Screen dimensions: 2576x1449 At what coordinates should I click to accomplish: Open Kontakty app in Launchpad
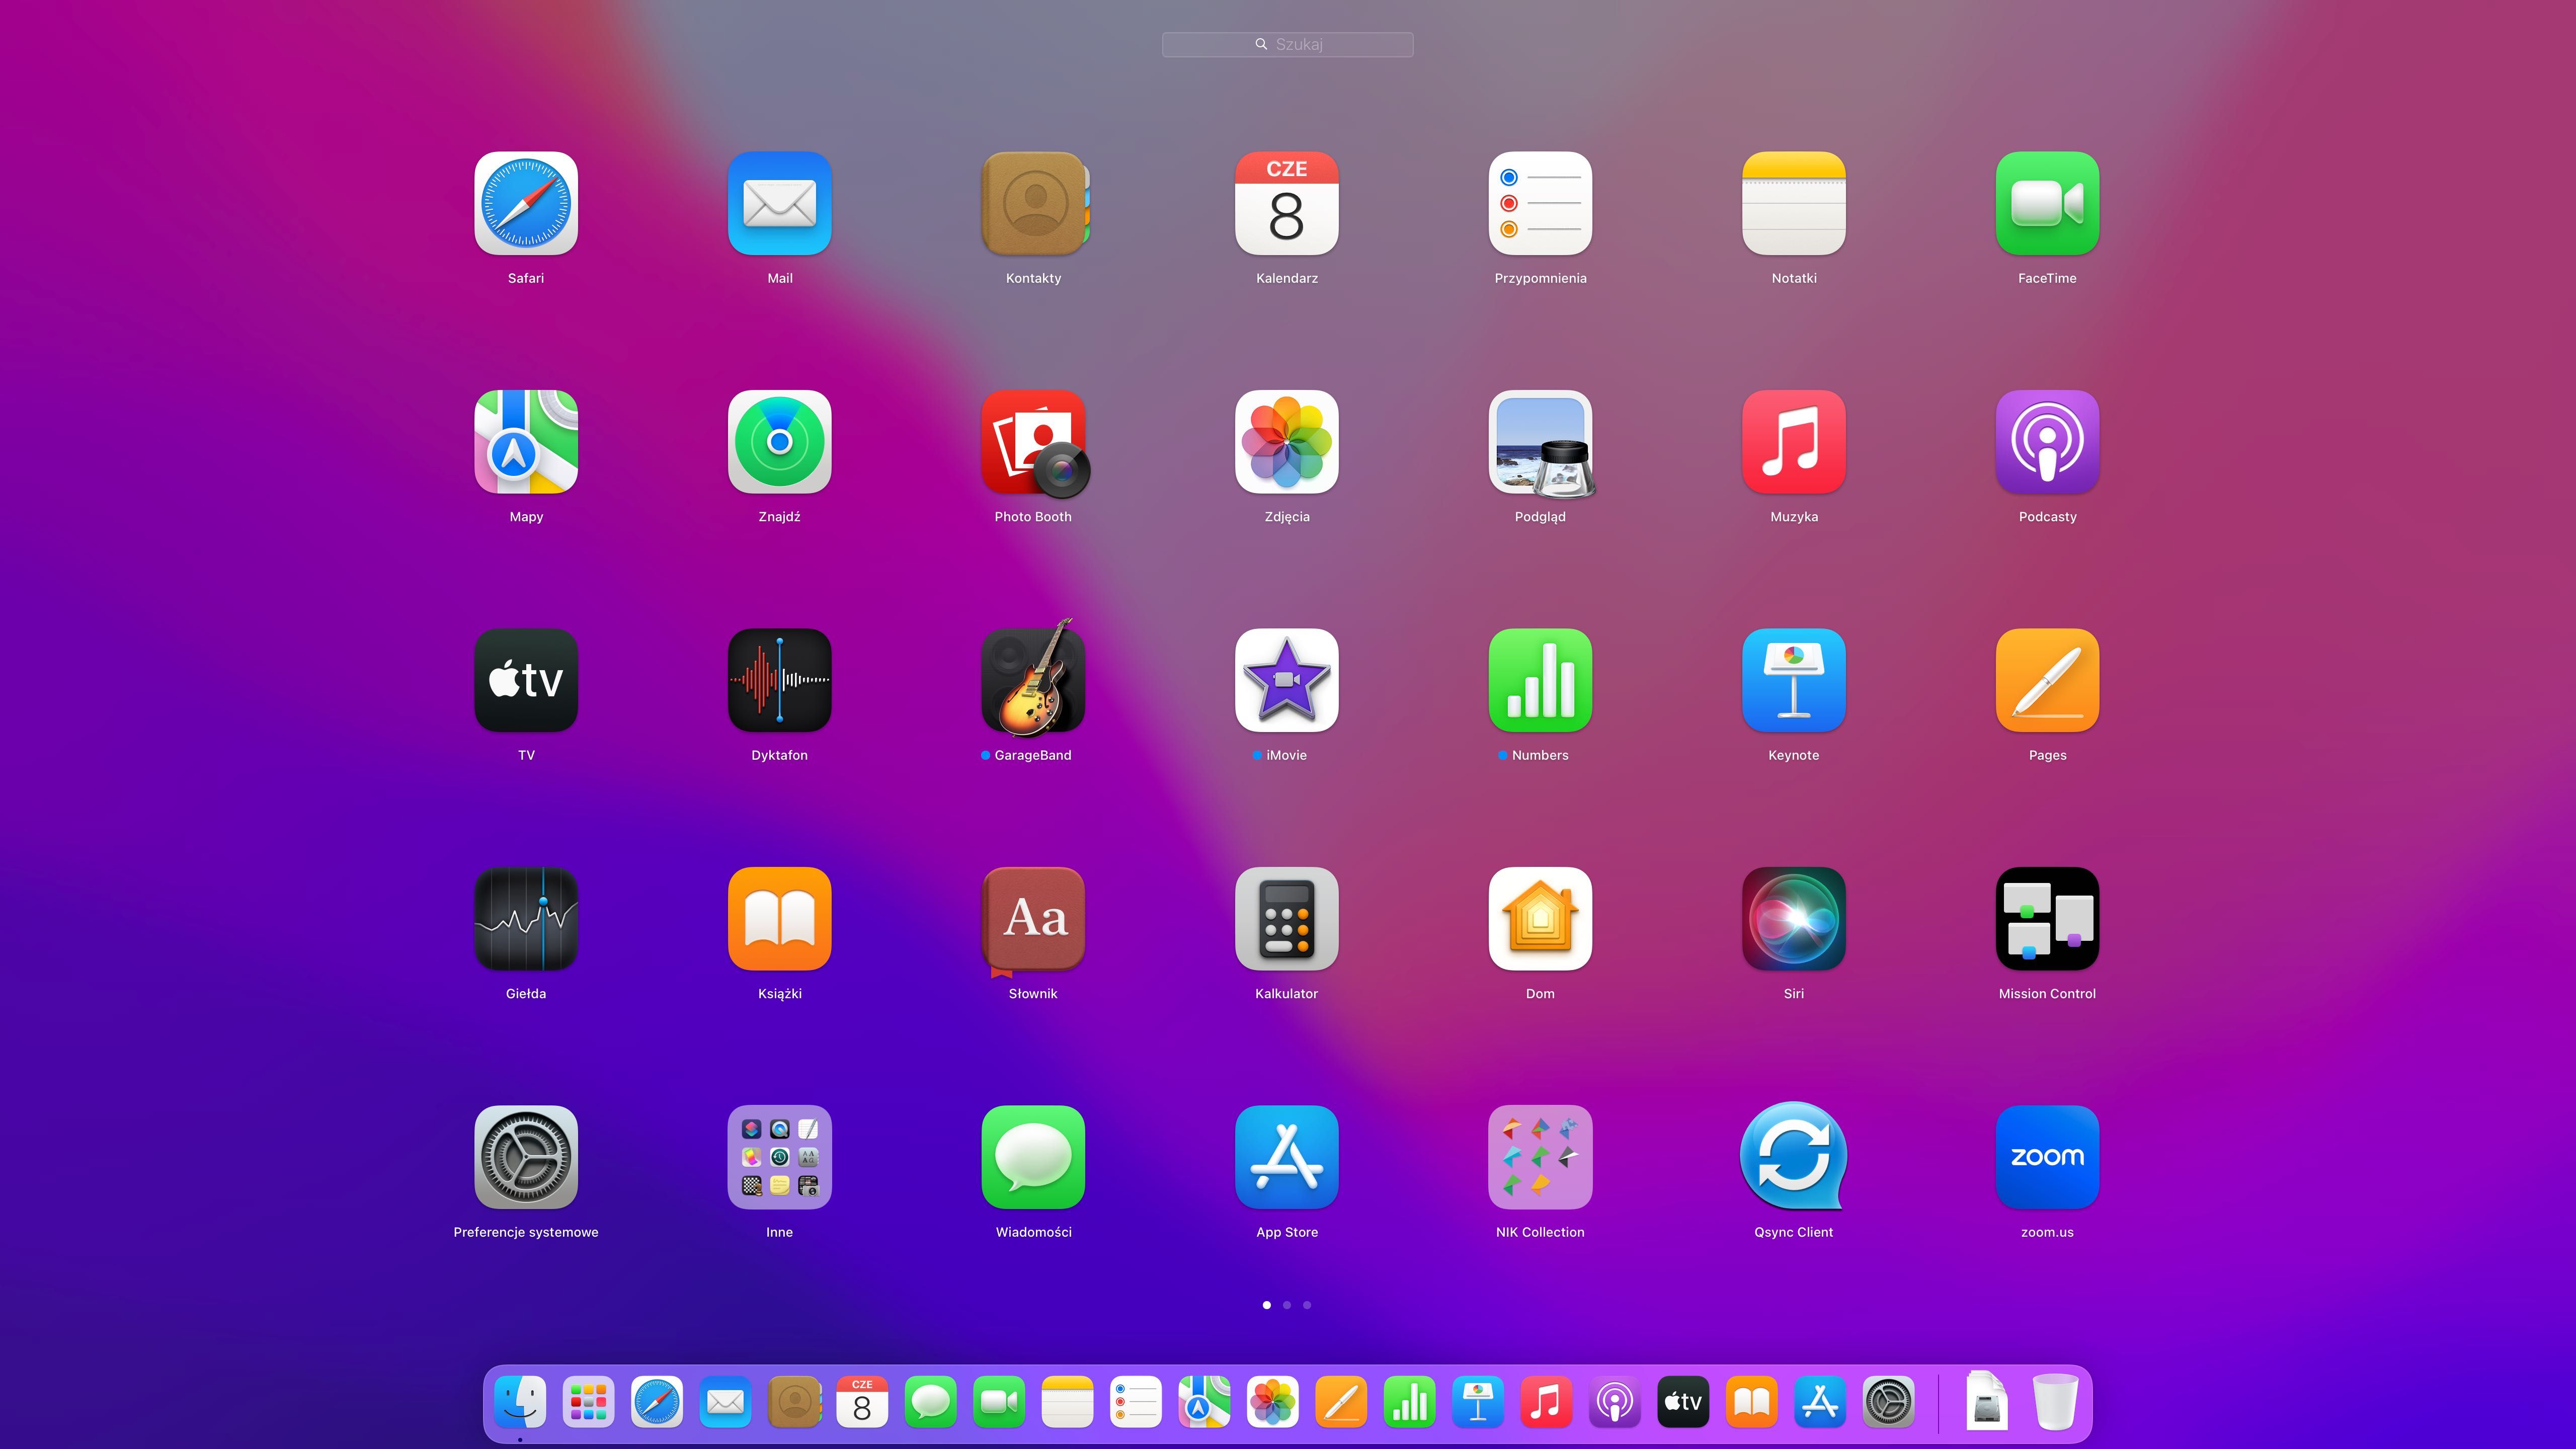pyautogui.click(x=1034, y=203)
